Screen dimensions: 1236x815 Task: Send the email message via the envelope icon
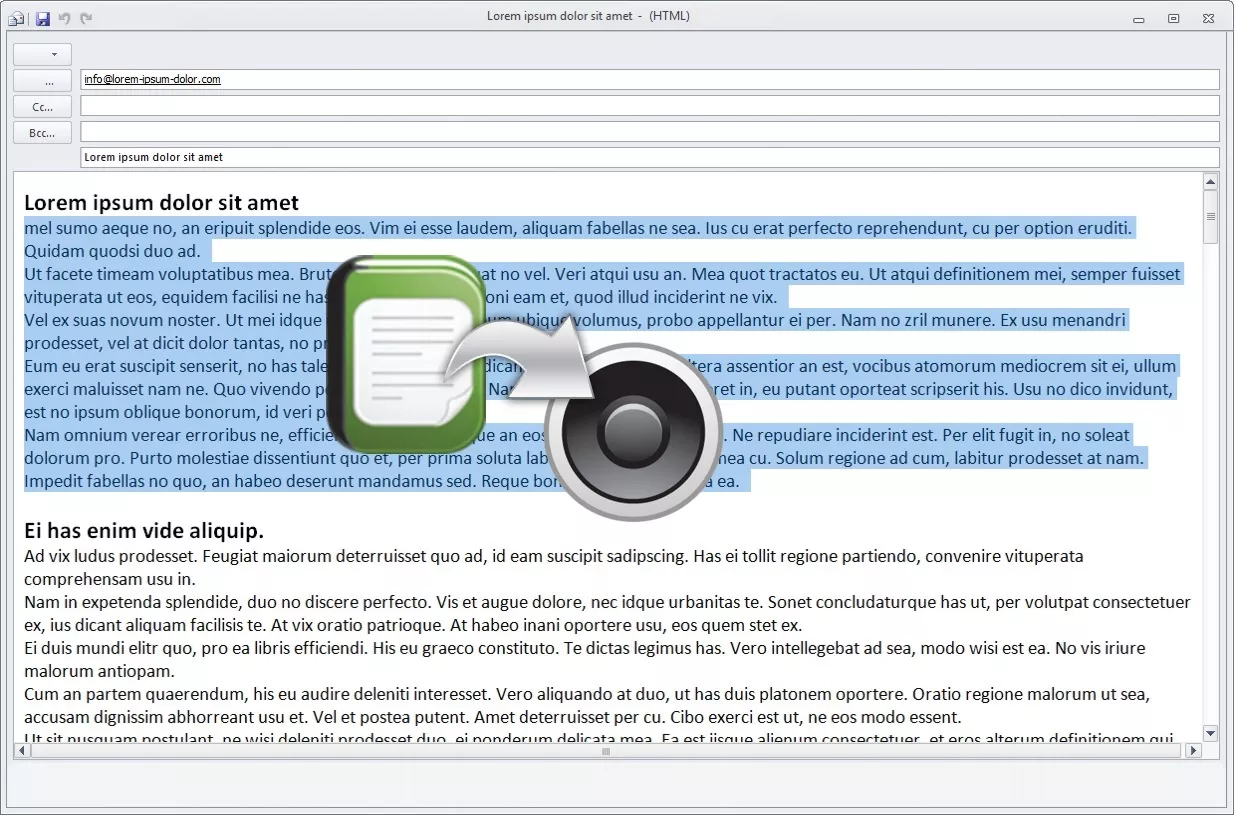click(16, 17)
